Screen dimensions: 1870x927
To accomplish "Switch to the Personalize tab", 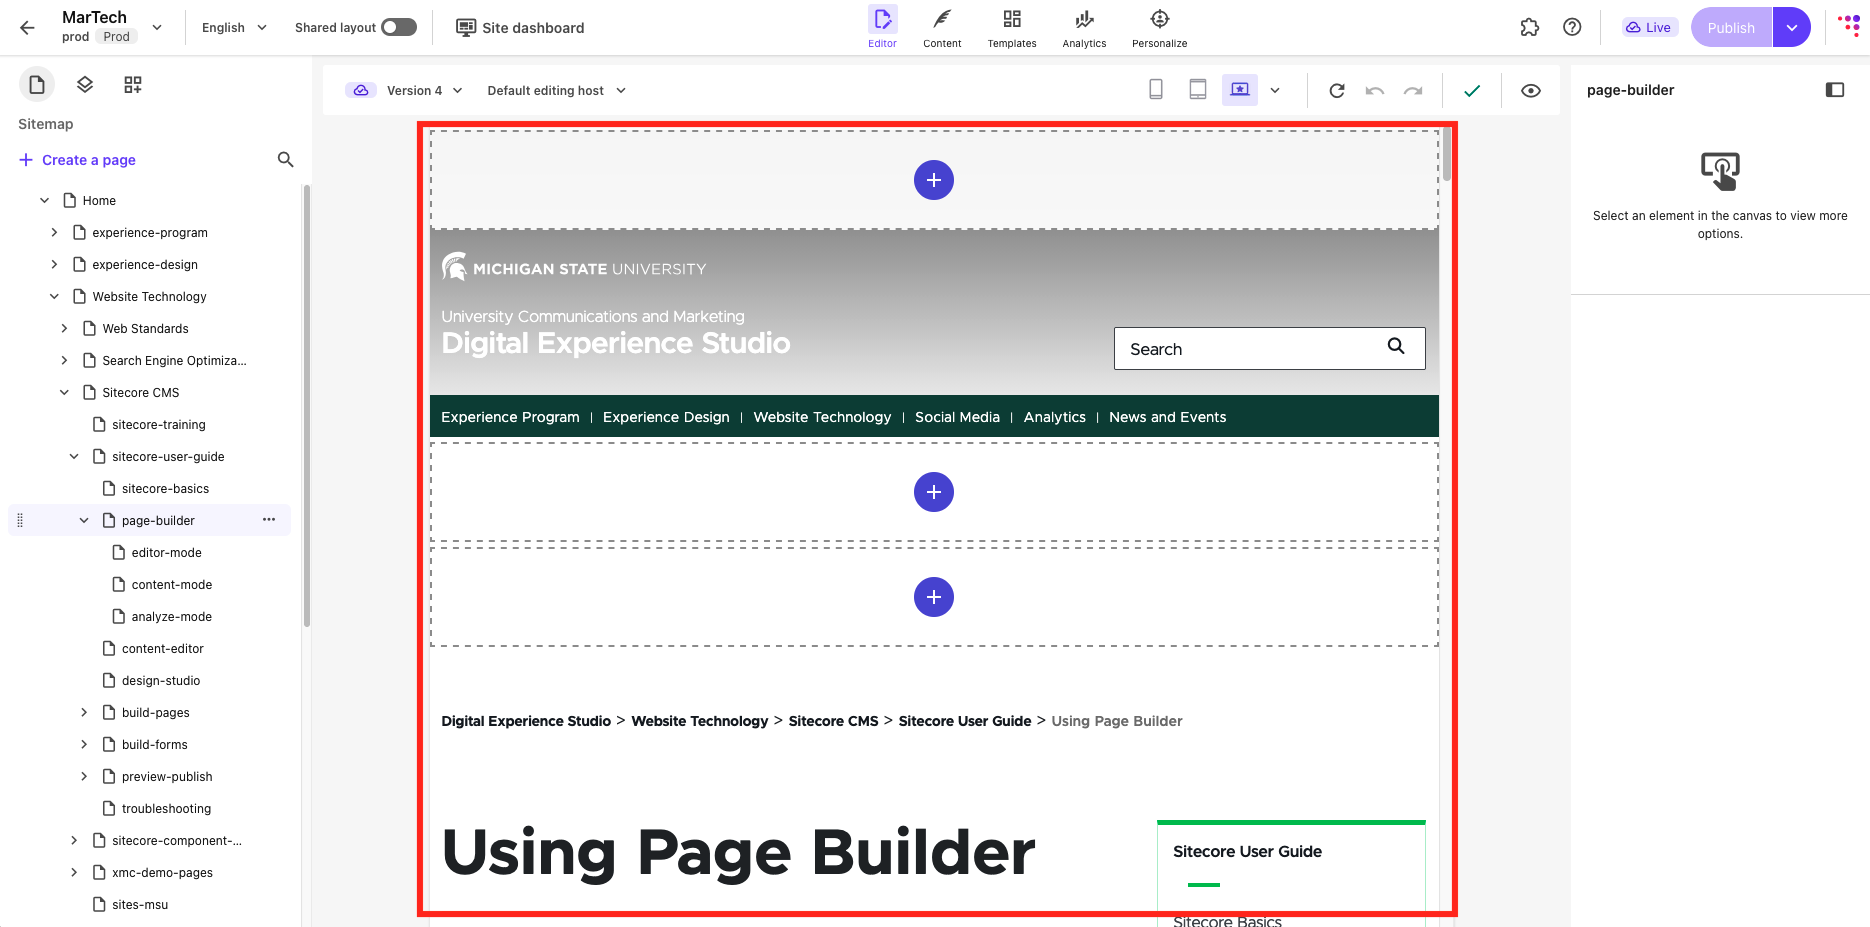I will point(1160,28).
